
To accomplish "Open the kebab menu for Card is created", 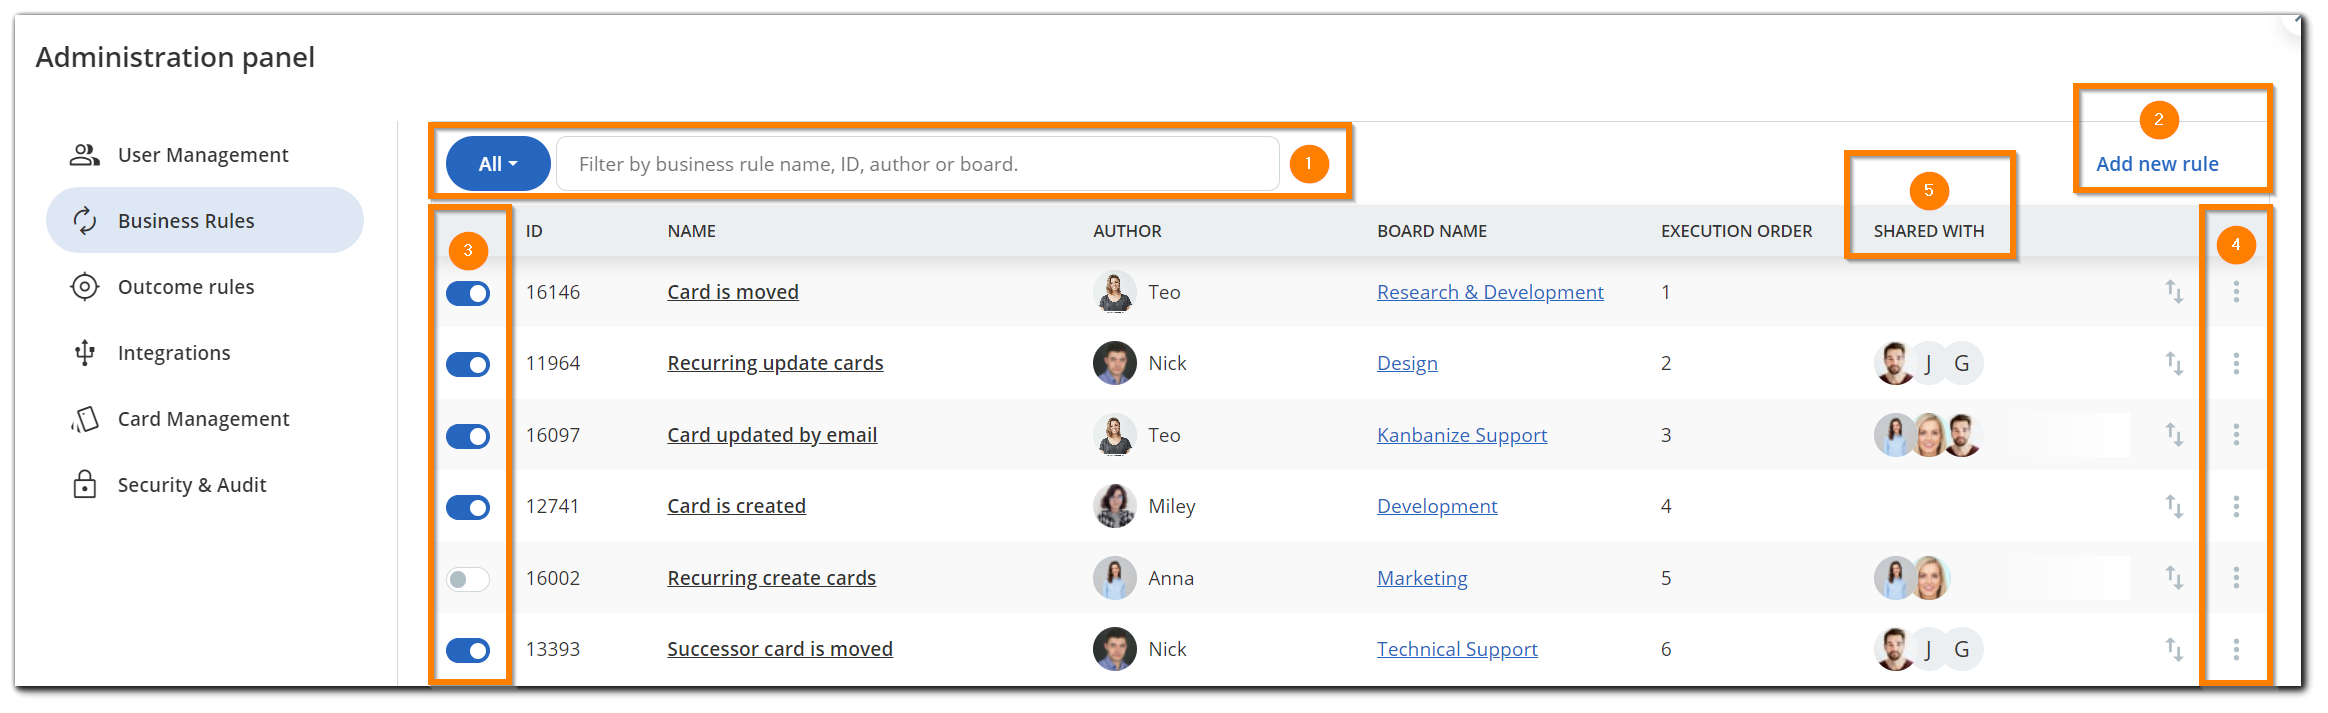I will (x=2236, y=506).
